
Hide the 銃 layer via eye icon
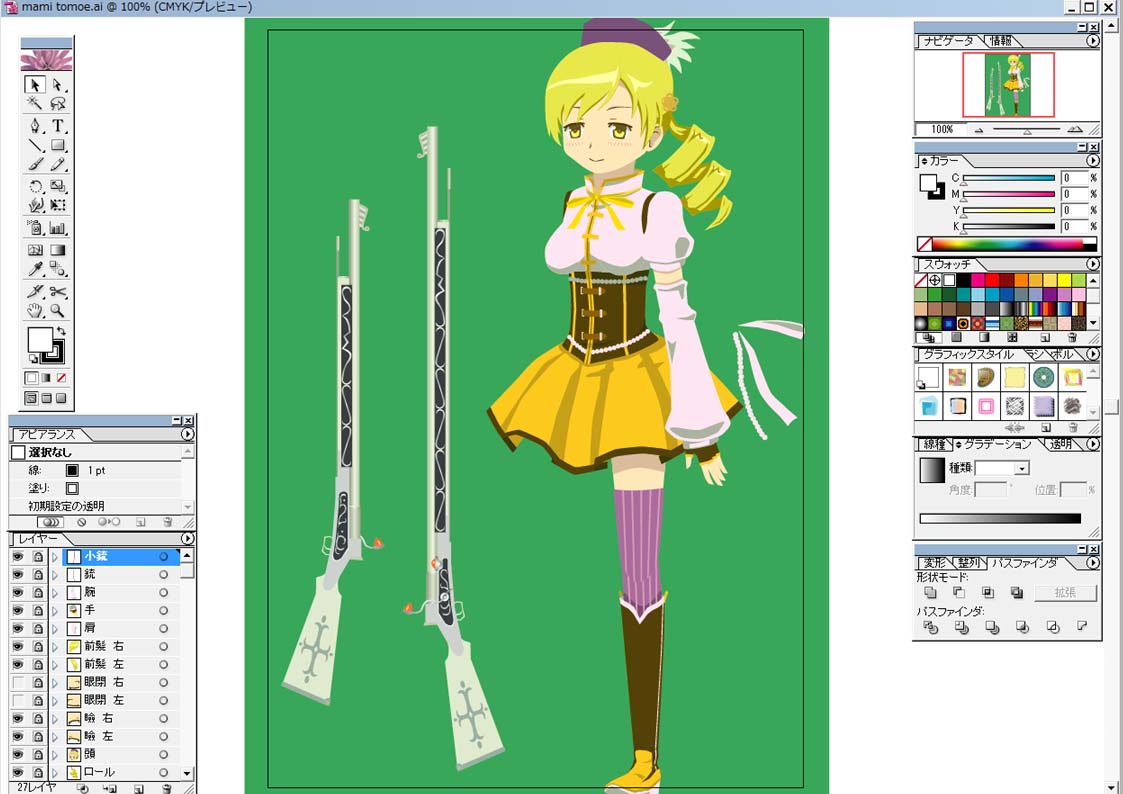[18, 574]
